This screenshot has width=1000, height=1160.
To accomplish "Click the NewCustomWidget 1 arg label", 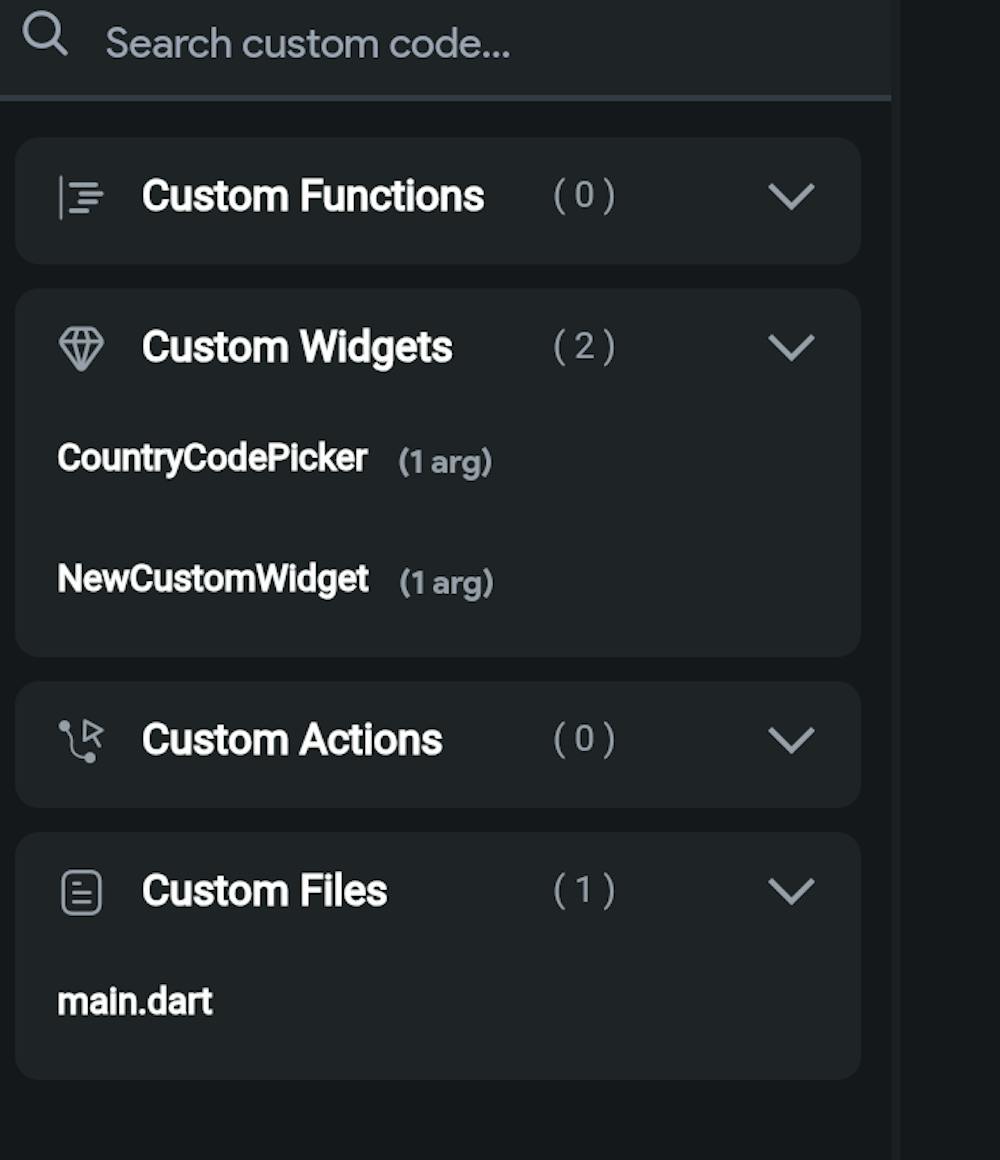I will [x=446, y=583].
